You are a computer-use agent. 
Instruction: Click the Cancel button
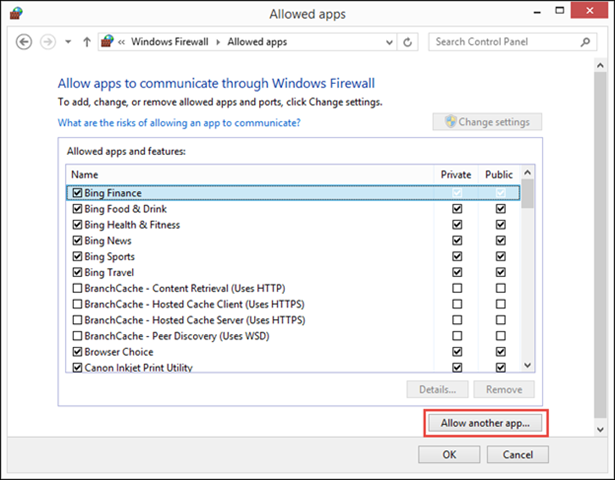(518, 455)
